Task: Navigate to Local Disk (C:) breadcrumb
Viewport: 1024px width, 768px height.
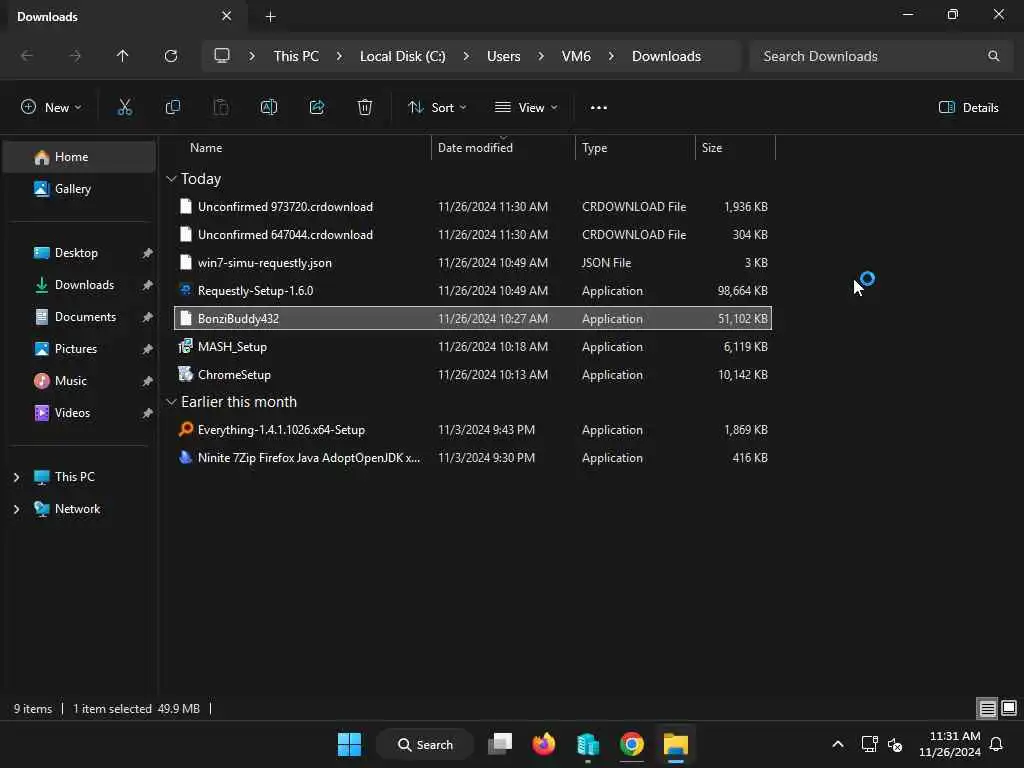Action: [402, 56]
